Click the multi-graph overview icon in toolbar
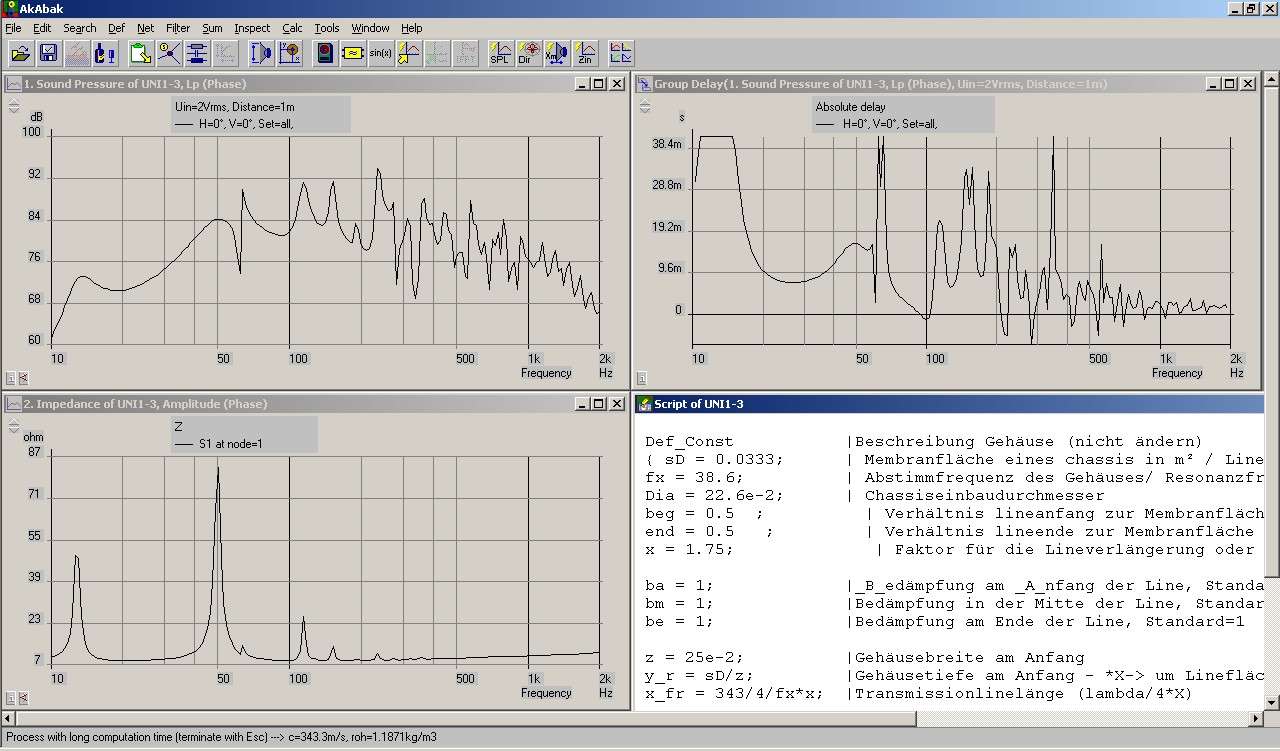This screenshot has width=1280, height=751. pyautogui.click(x=620, y=54)
